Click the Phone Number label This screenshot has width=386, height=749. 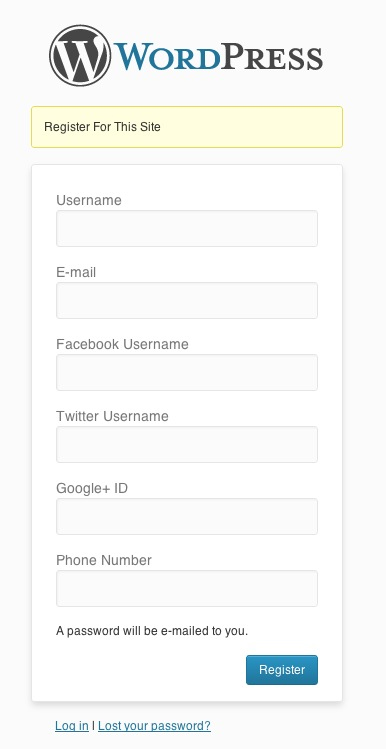104,560
